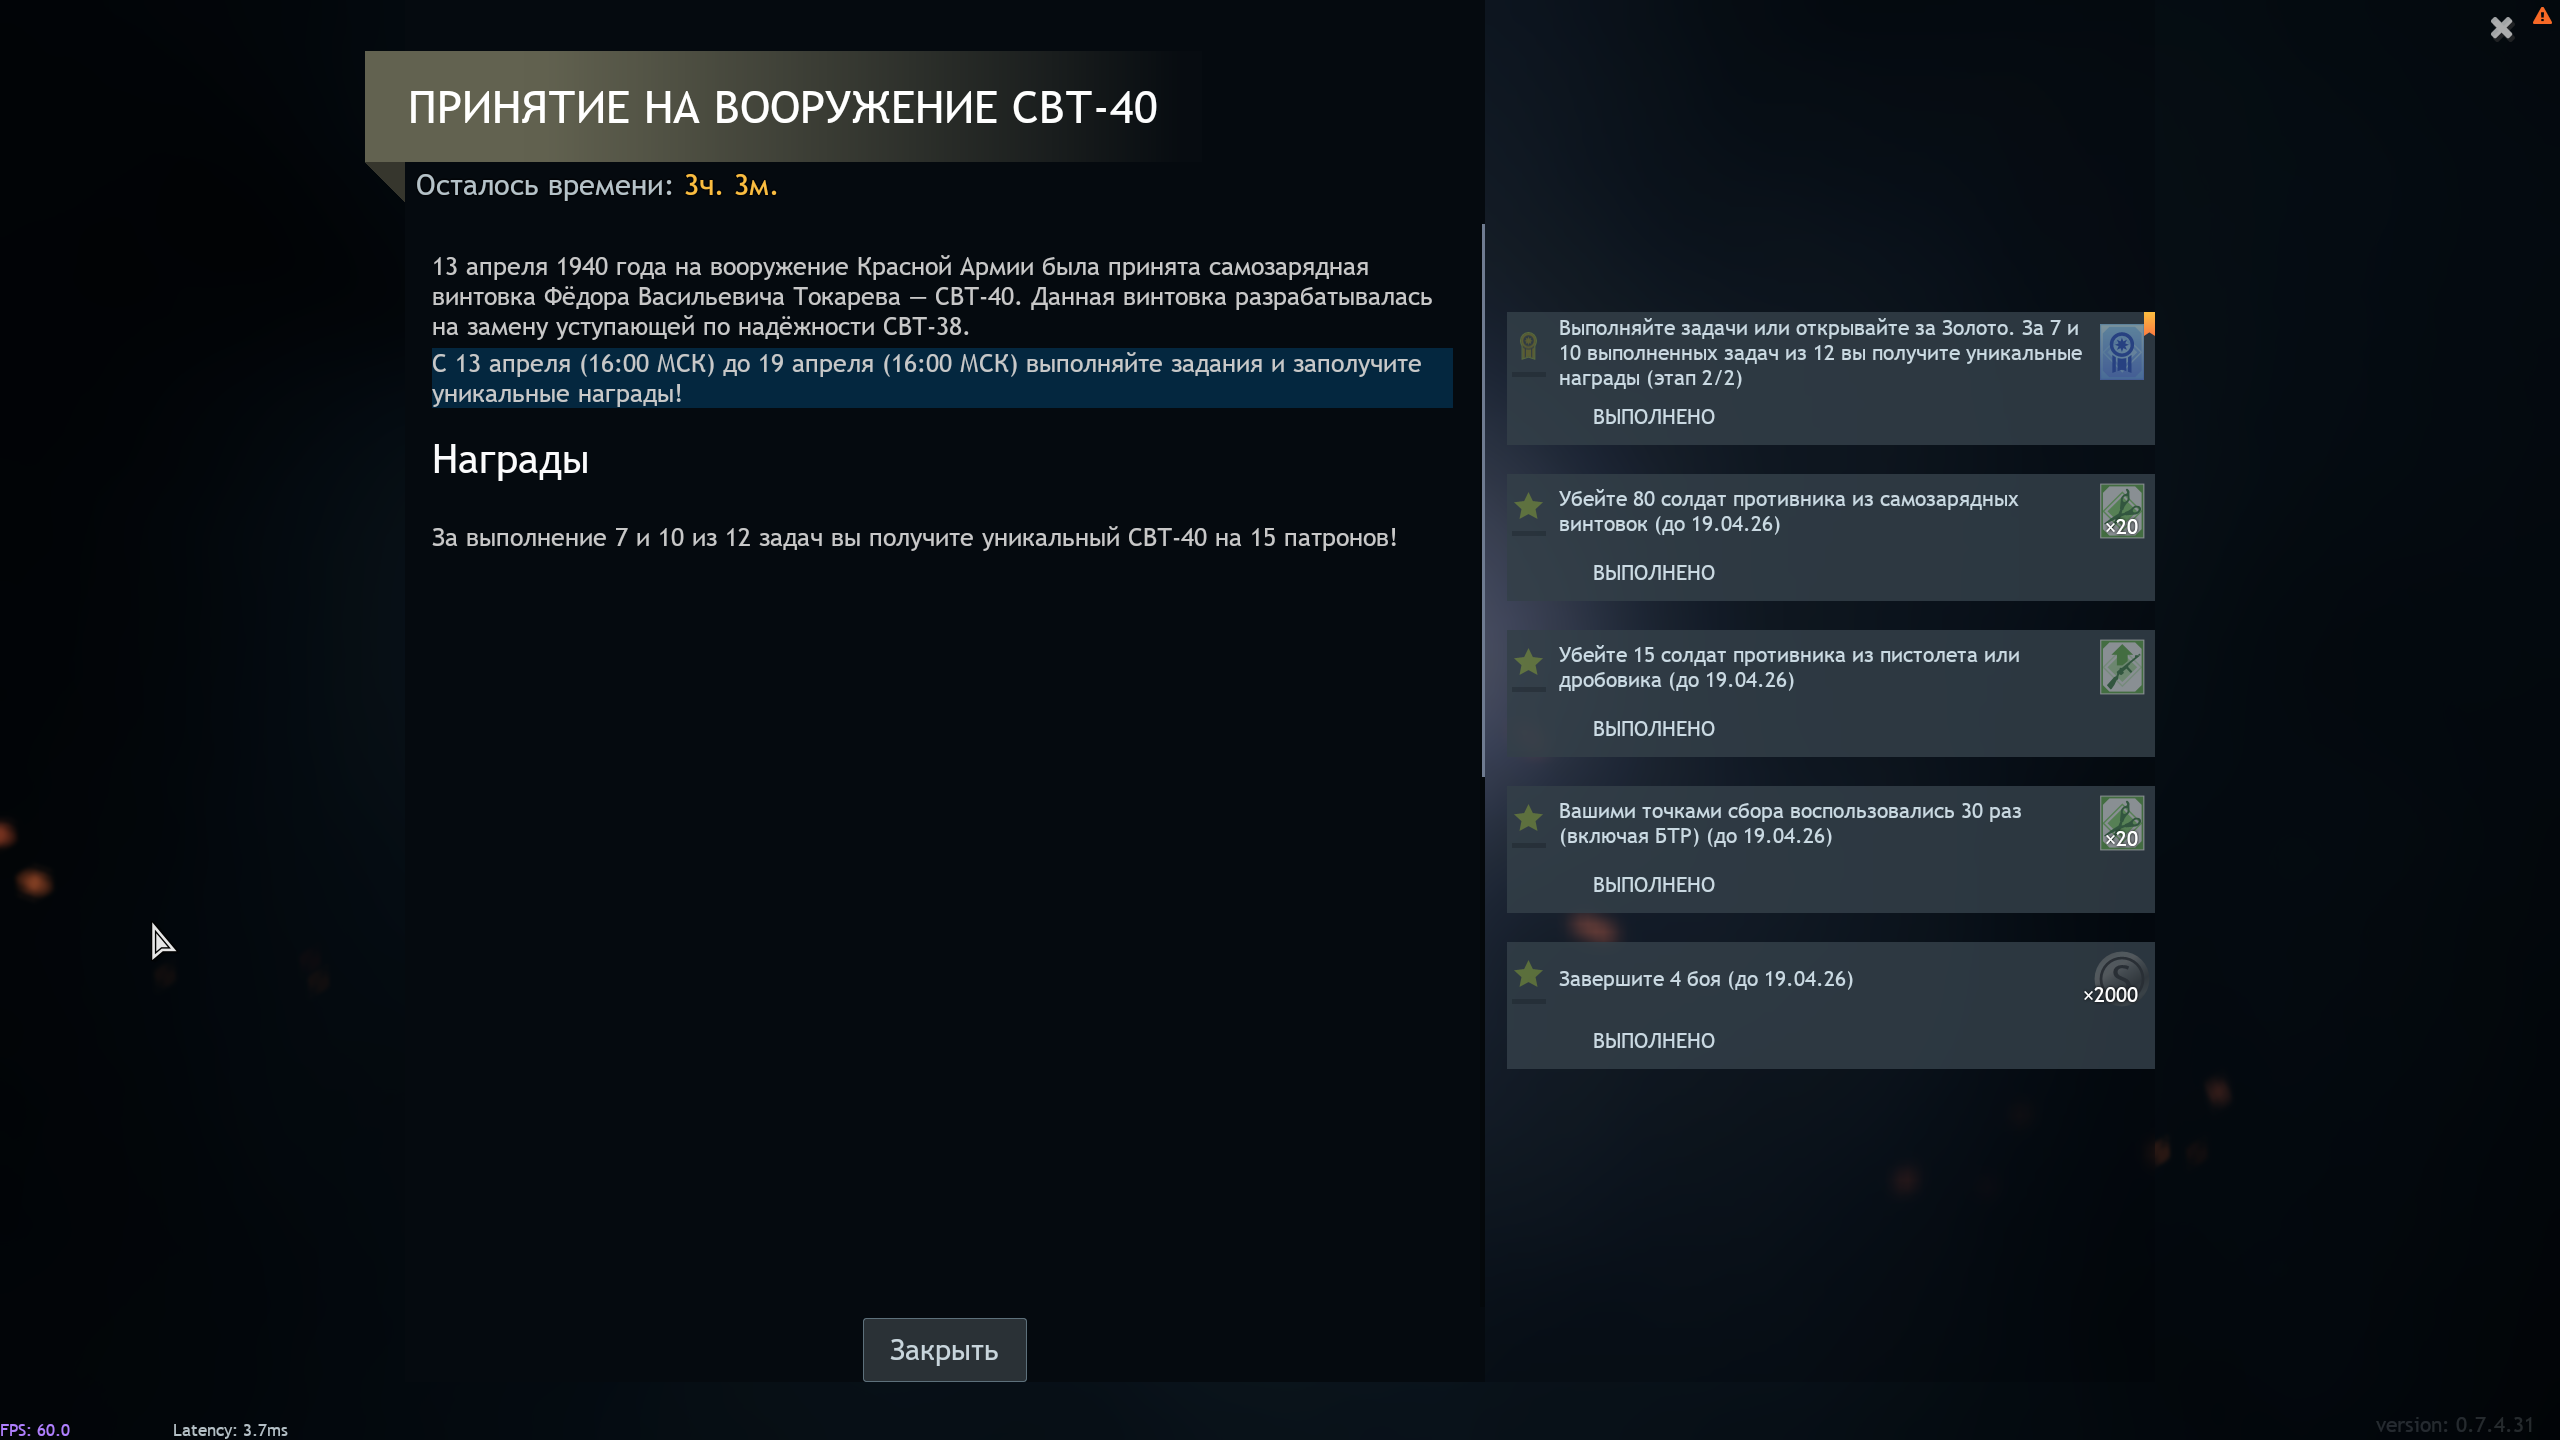This screenshot has width=2560, height=1440.
Task: Click the blue medal reward icon
Action: pos(2121,352)
